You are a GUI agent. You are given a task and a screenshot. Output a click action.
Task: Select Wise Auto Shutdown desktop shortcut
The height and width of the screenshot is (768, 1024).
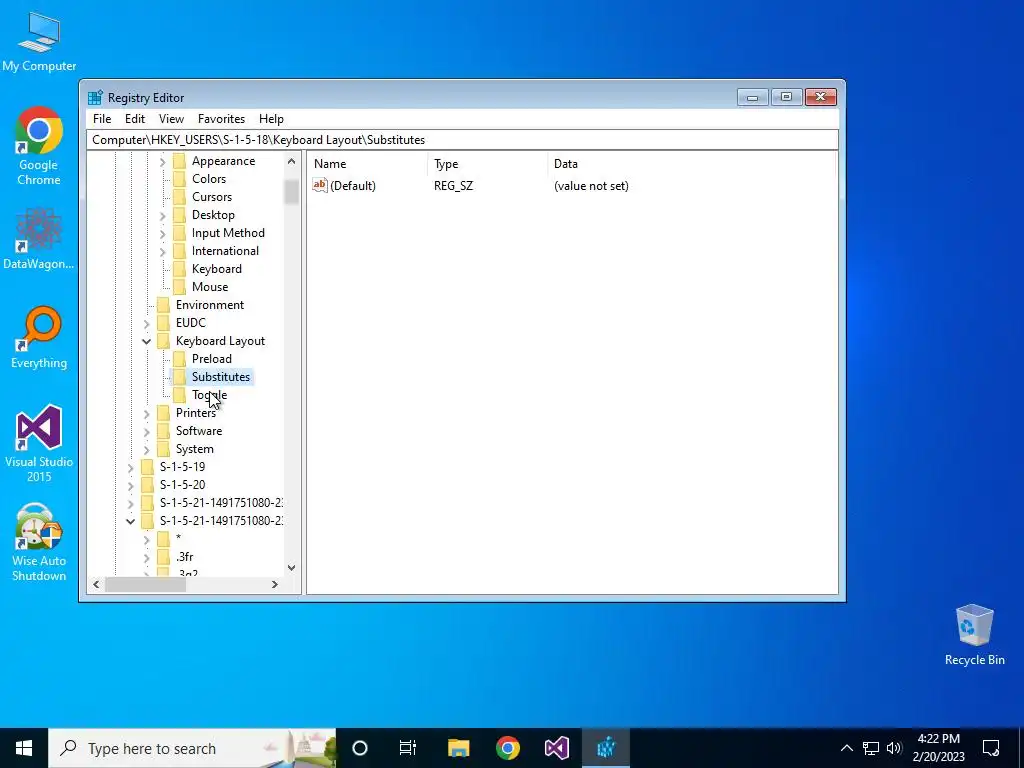coord(39,542)
